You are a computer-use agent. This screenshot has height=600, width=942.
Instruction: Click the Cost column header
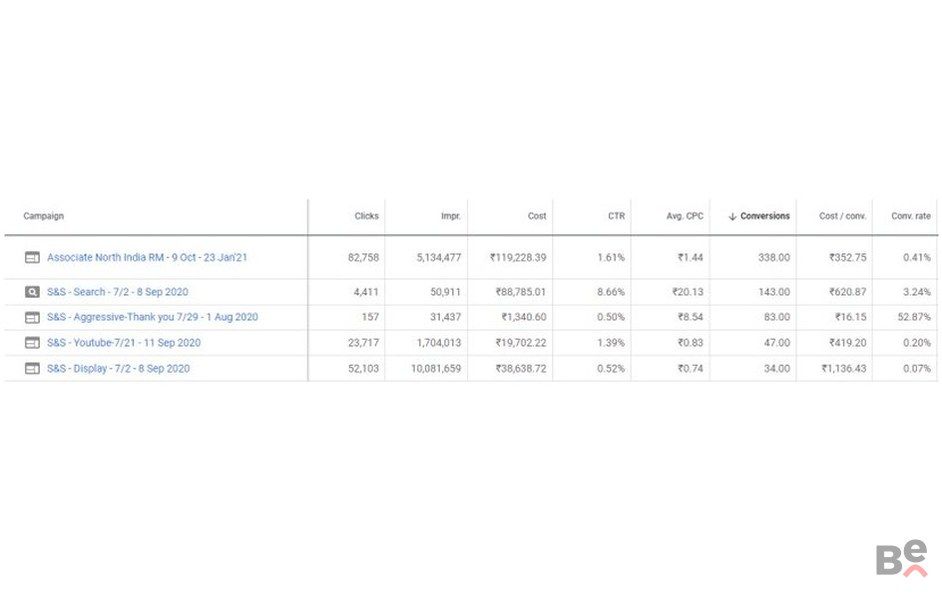pyautogui.click(x=537, y=216)
